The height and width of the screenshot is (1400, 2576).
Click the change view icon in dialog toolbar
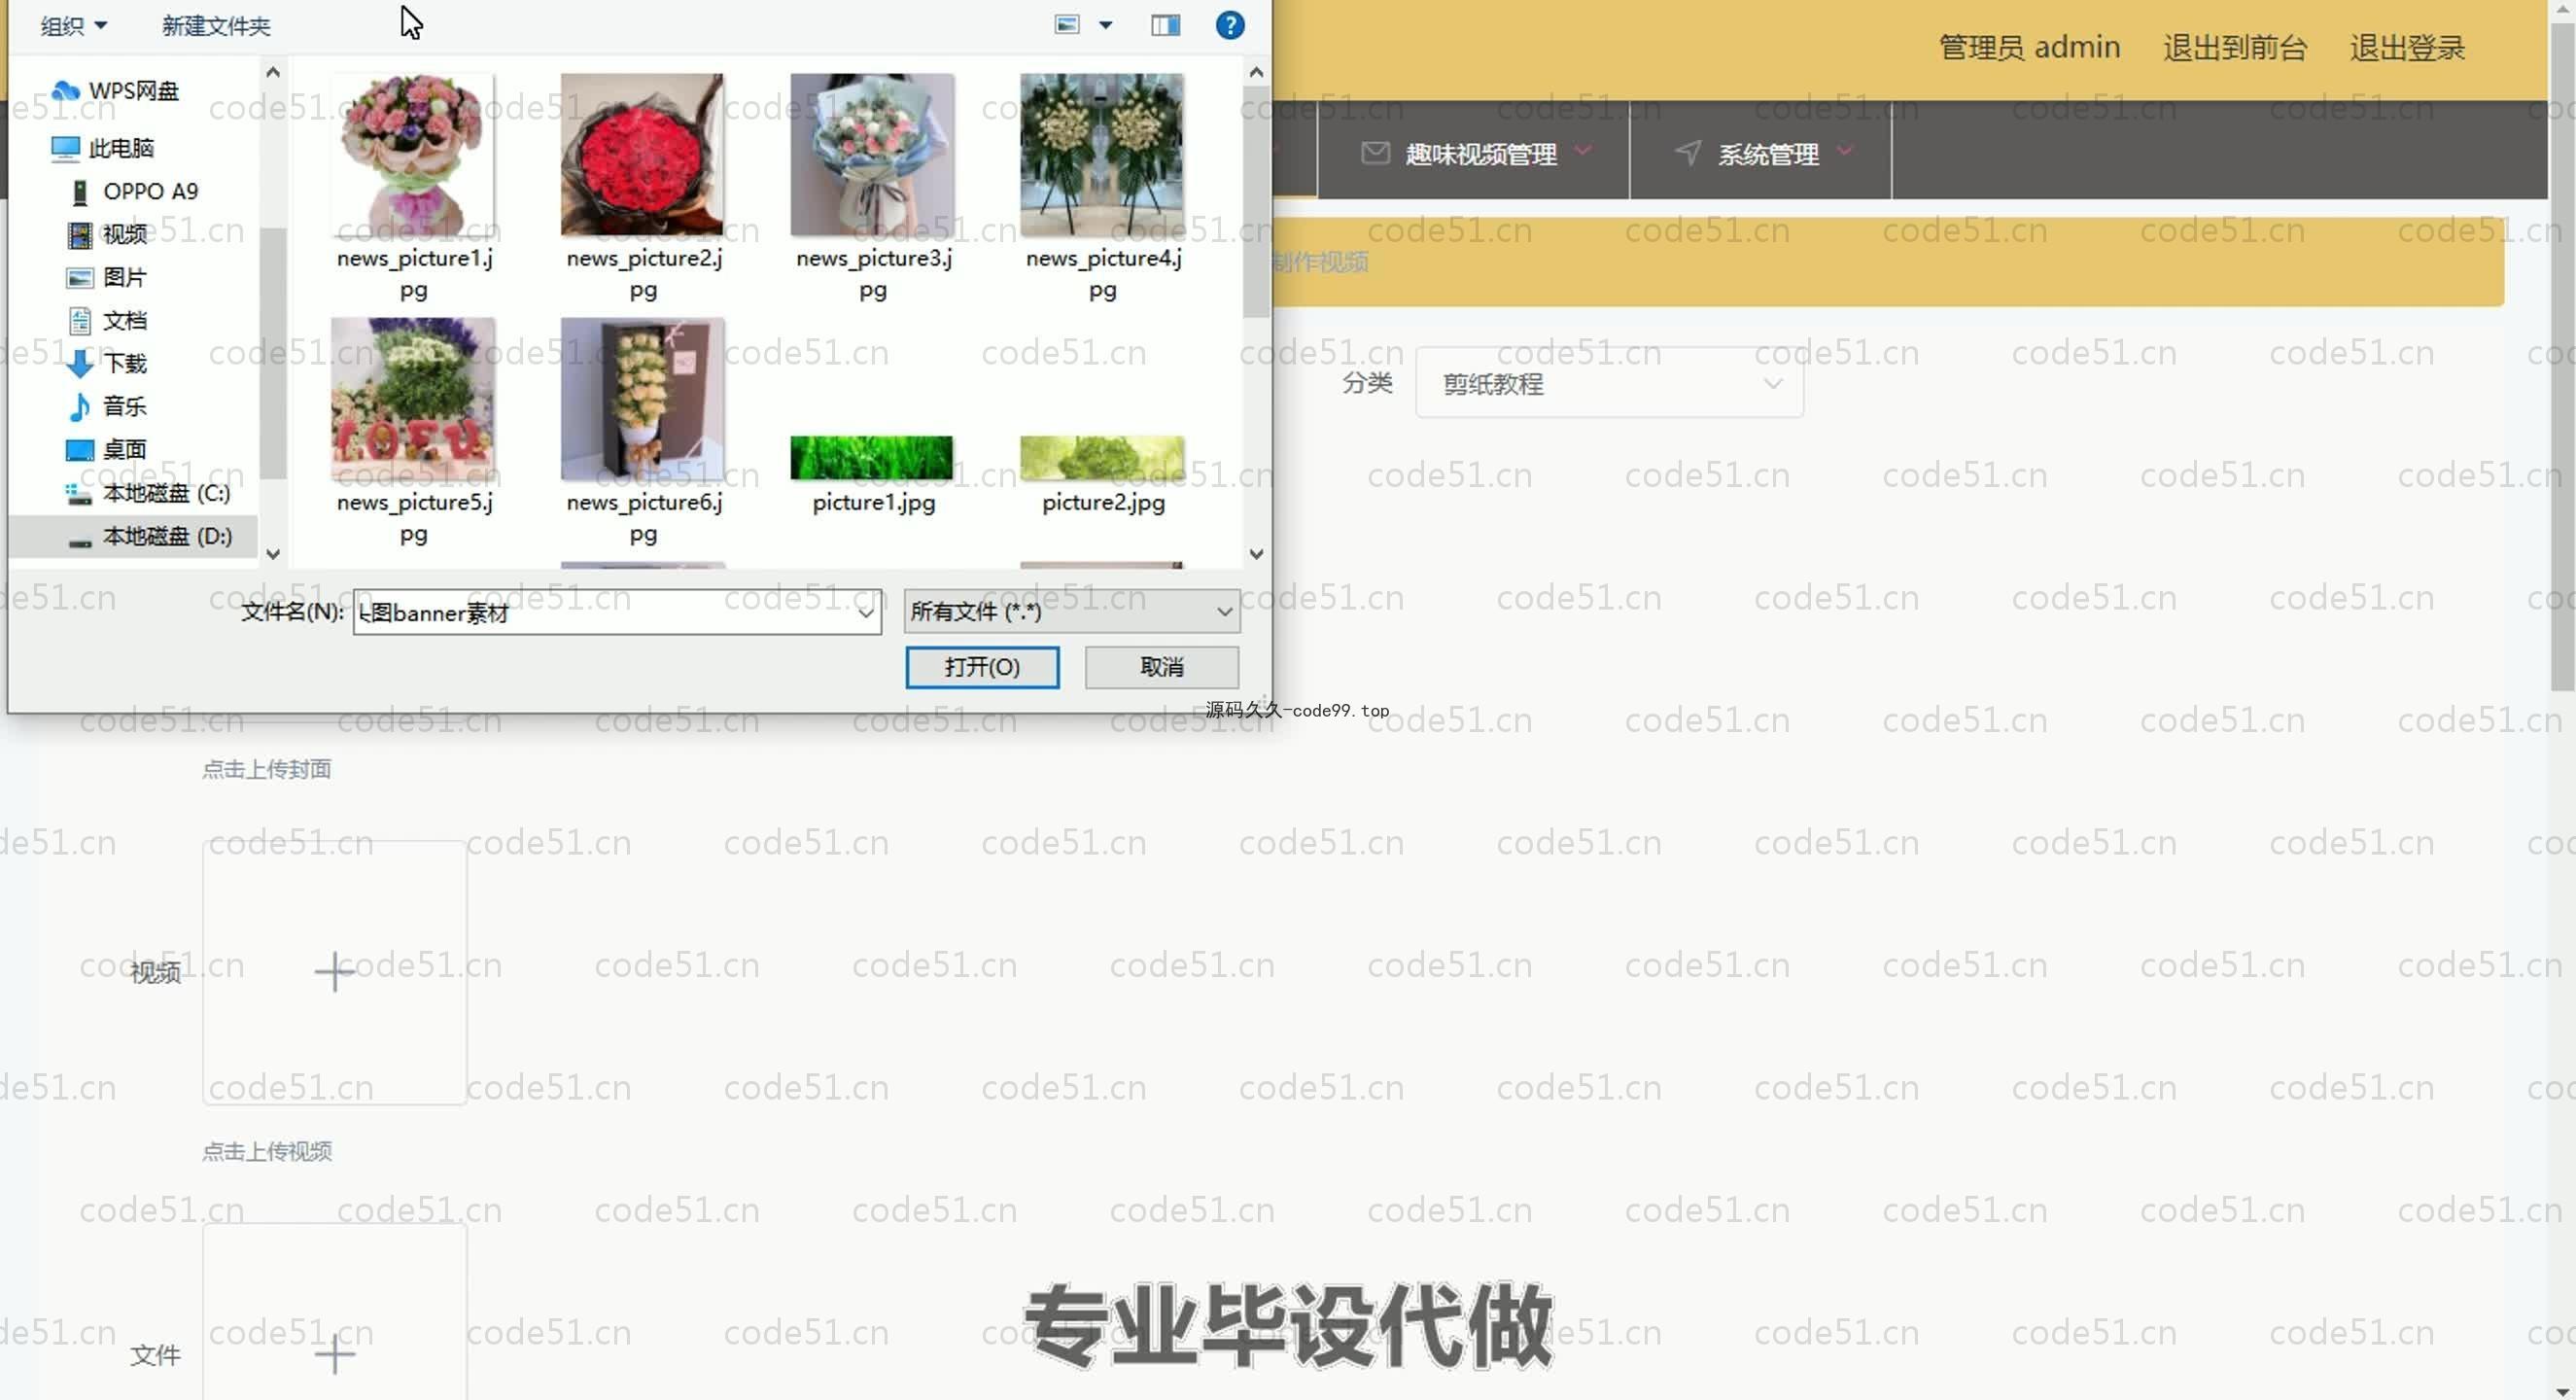tap(1067, 25)
